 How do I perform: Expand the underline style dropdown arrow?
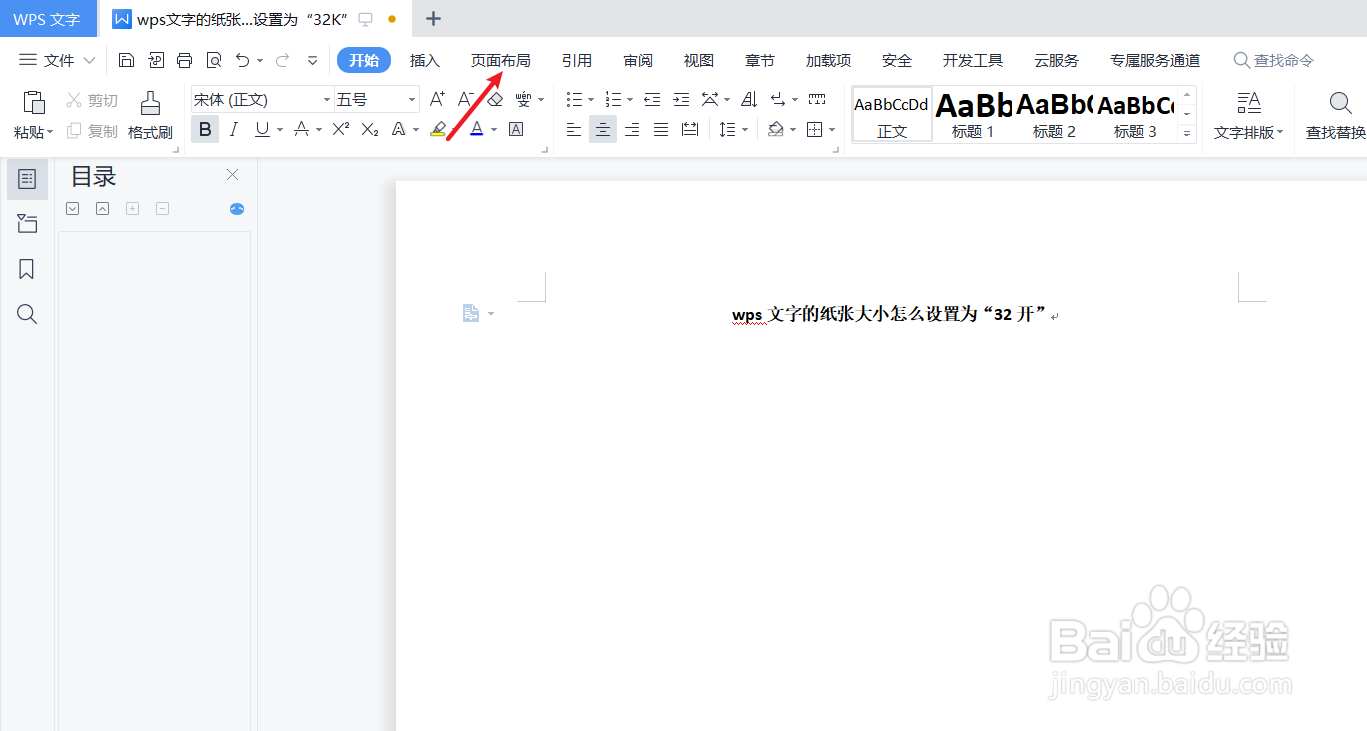click(x=280, y=130)
